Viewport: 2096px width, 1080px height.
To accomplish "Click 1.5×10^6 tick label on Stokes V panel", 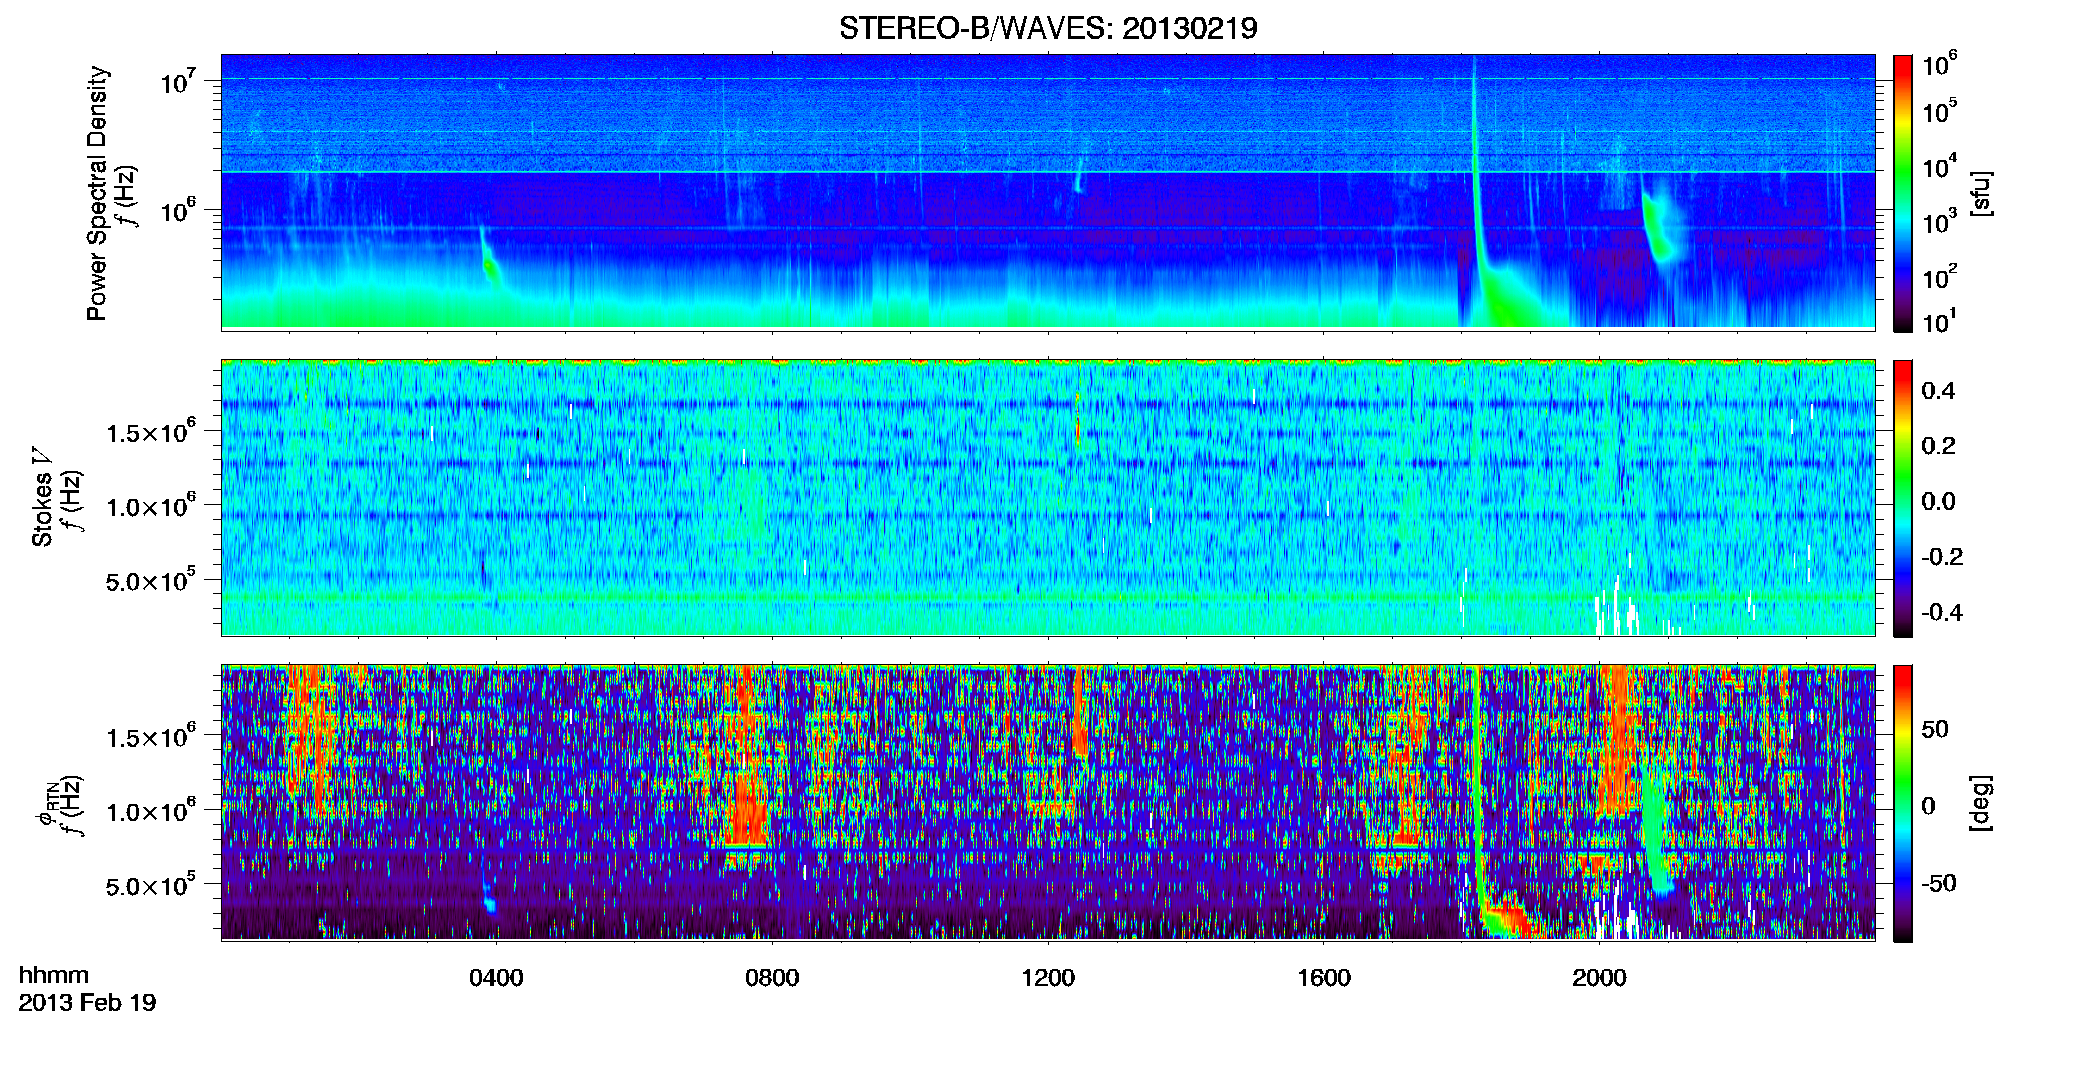I will tap(151, 430).
